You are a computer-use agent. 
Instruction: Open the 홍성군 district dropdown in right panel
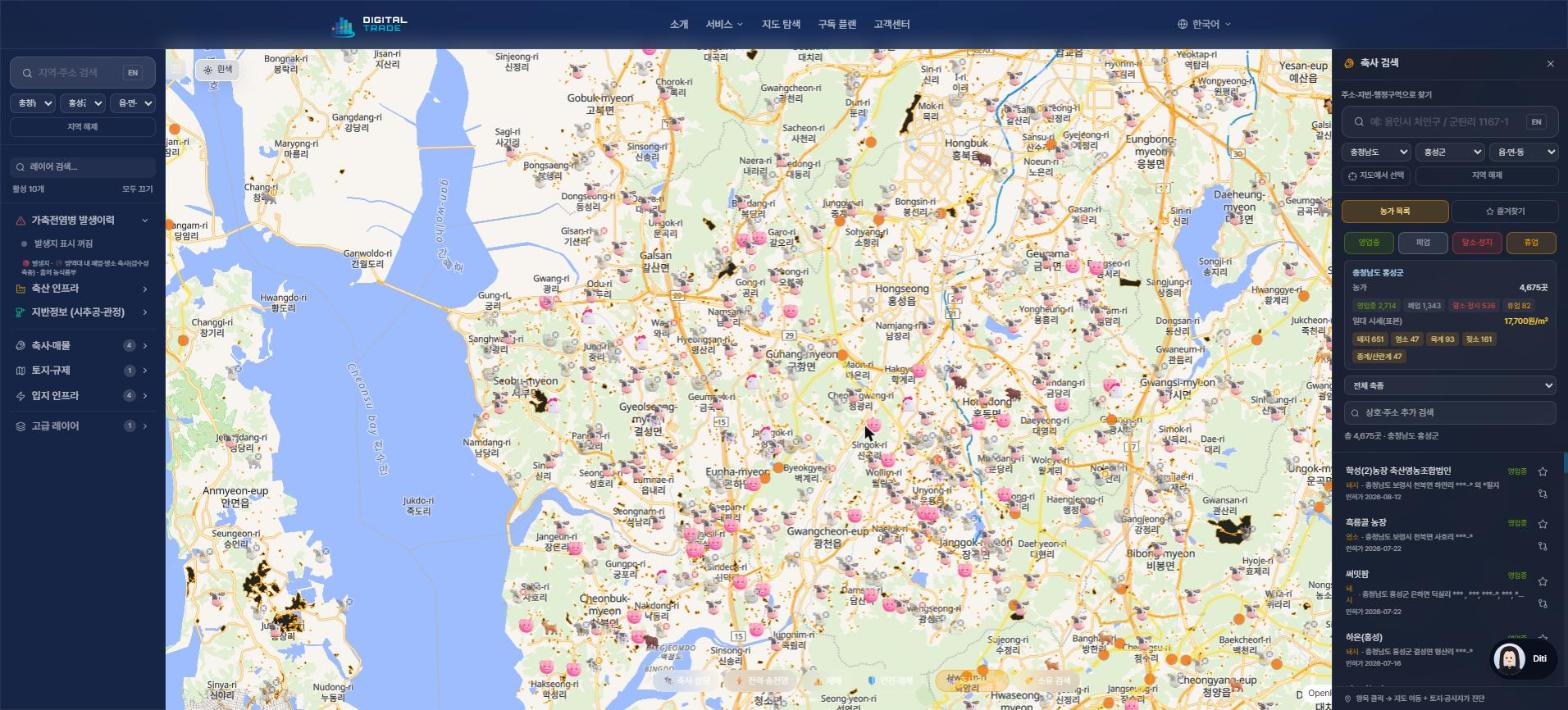point(1450,152)
